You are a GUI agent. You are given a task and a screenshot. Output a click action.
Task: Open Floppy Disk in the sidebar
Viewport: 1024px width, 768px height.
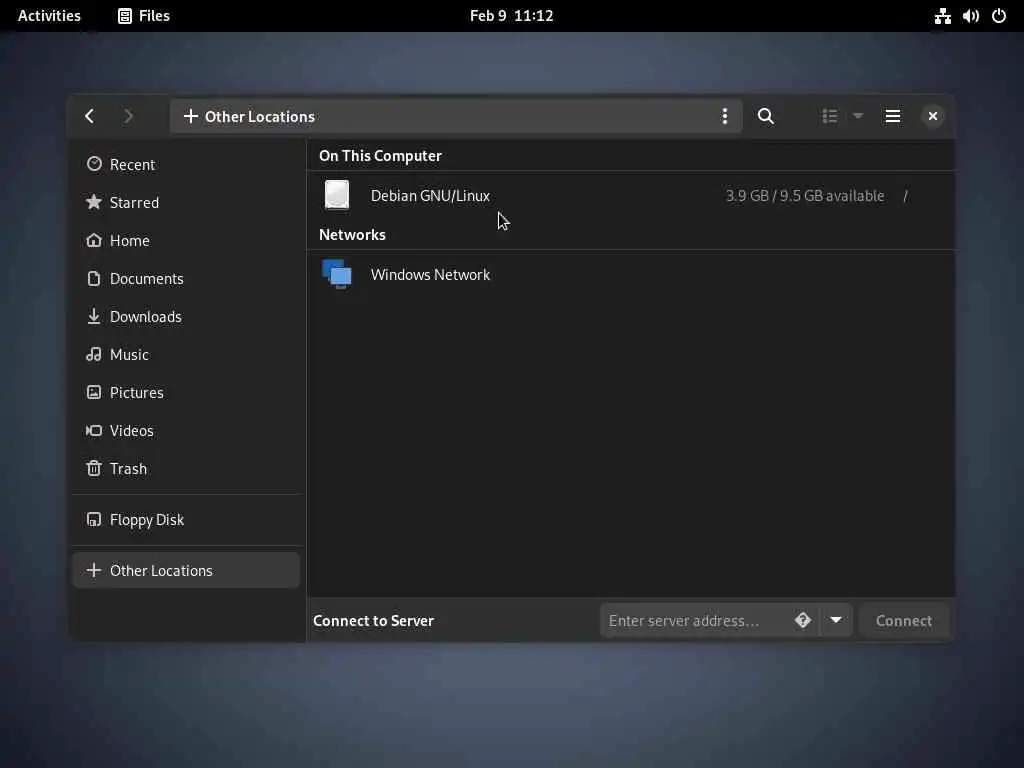185,520
